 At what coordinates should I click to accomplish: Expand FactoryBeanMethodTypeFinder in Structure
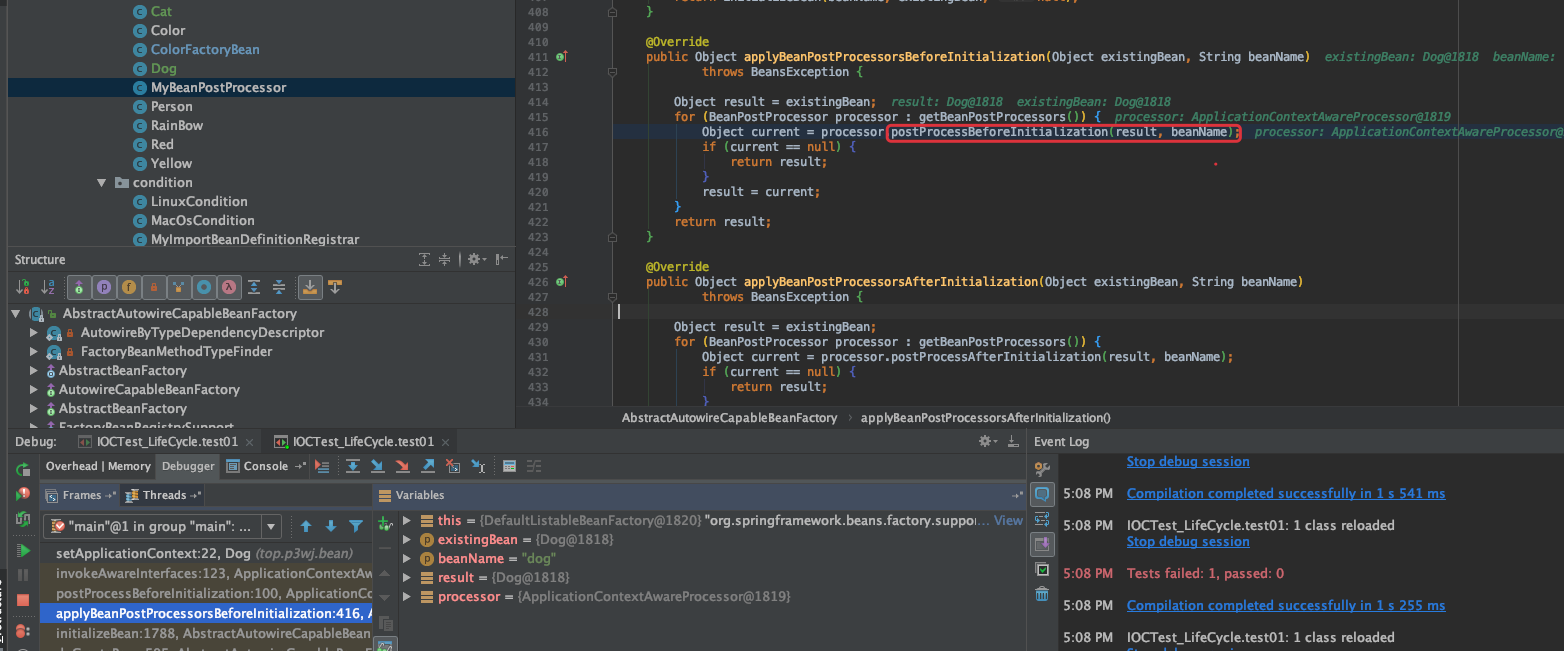[34, 352]
